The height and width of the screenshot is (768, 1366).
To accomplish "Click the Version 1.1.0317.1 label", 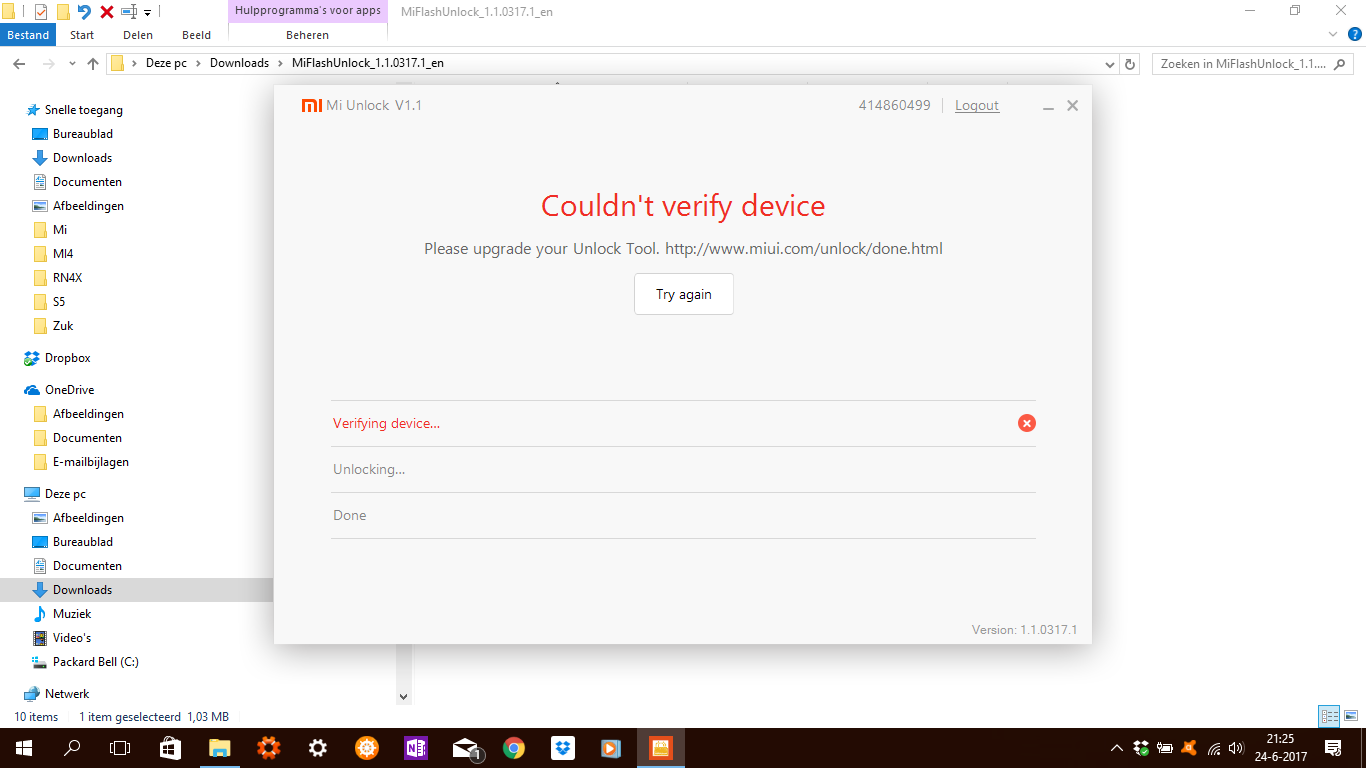I will 1024,630.
